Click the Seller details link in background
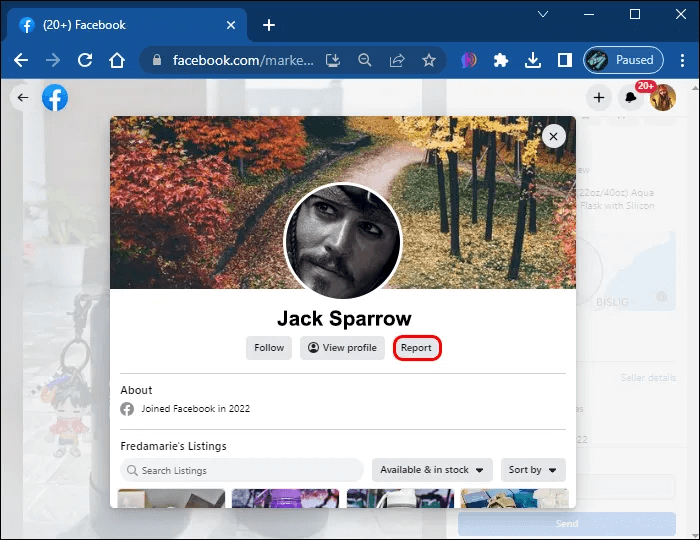Screen dimensions: 700x540 pos(648,378)
